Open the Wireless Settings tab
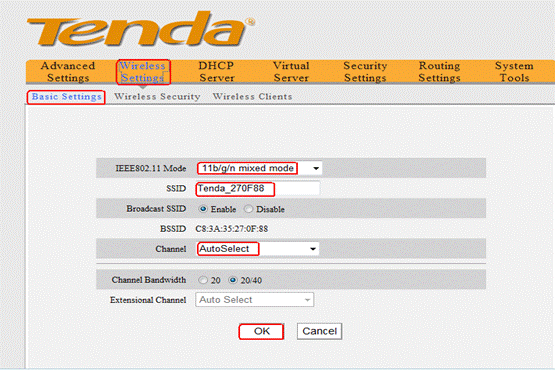 [143, 72]
